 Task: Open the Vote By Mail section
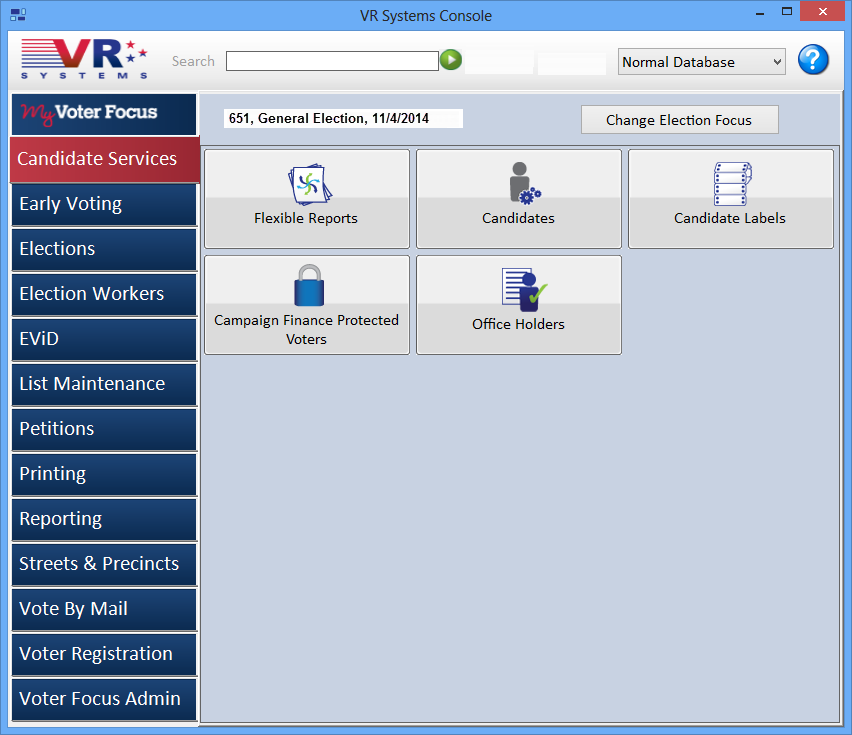[104, 610]
